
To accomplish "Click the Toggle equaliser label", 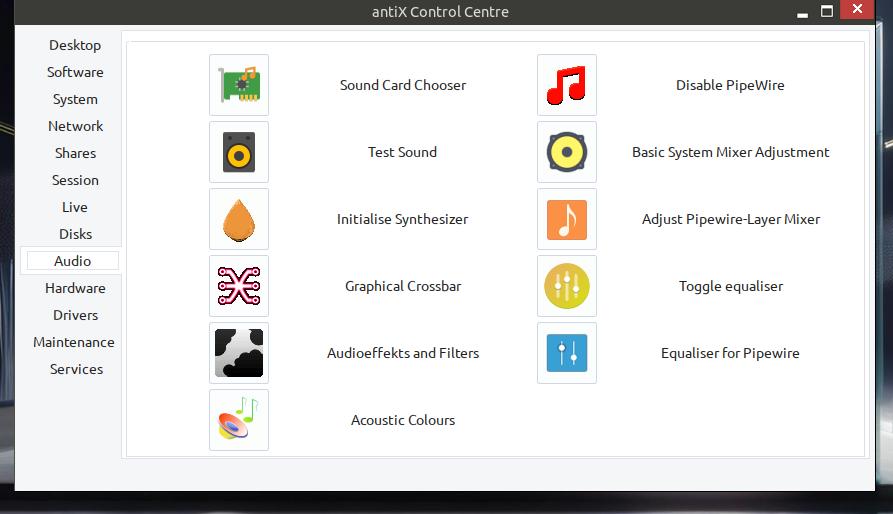I will point(731,286).
